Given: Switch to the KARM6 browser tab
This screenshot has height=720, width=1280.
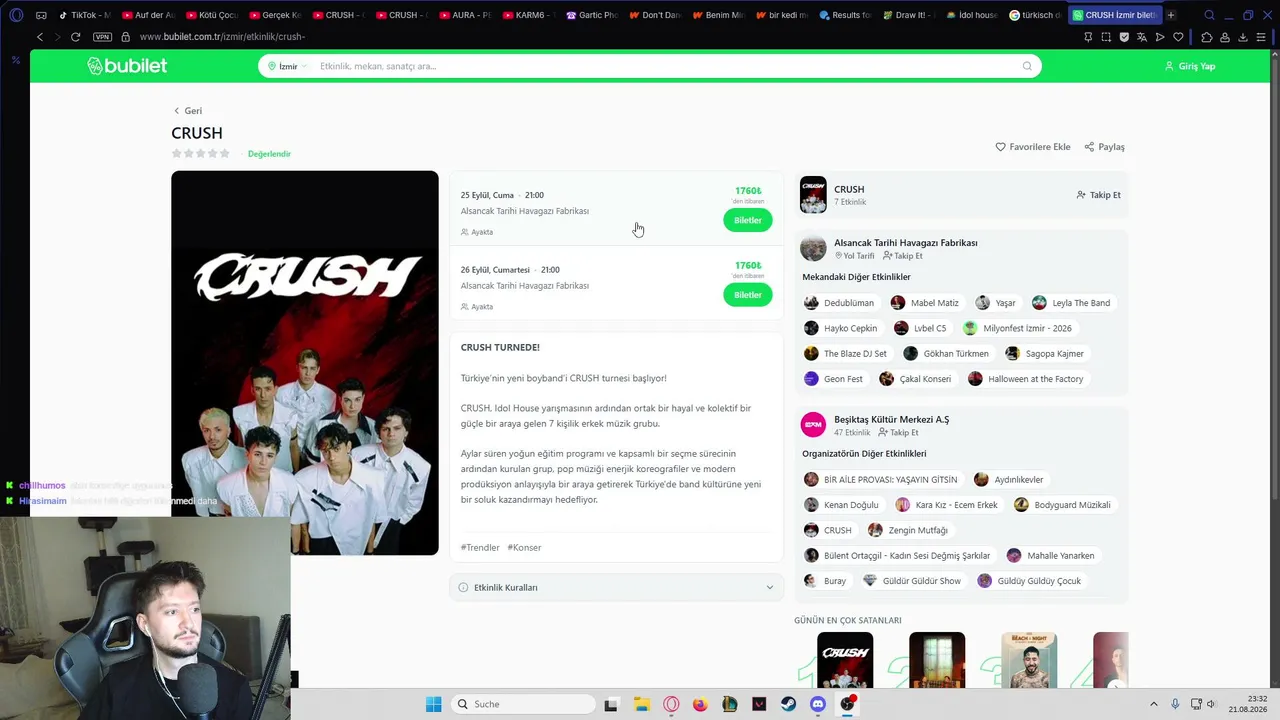Looking at the screenshot, I should [528, 15].
